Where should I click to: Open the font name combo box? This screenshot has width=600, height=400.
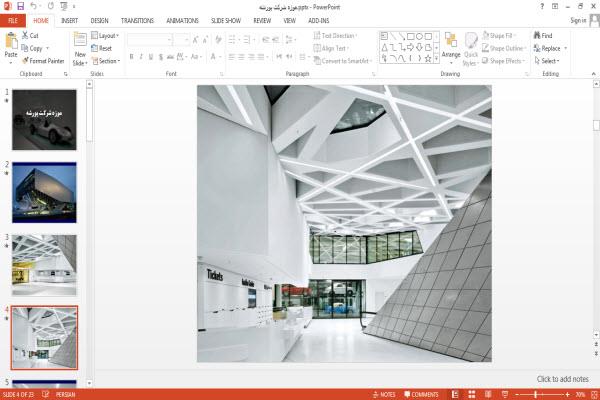tap(149, 40)
